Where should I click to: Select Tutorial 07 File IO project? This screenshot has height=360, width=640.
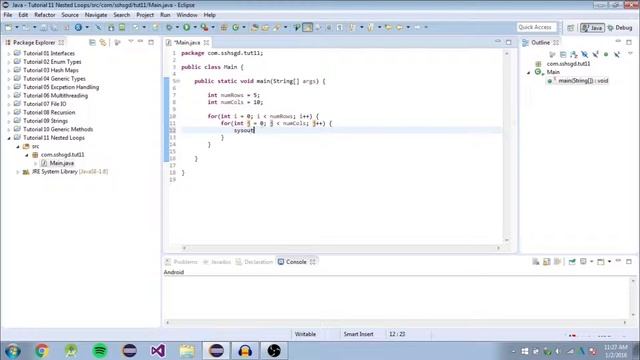44,104
